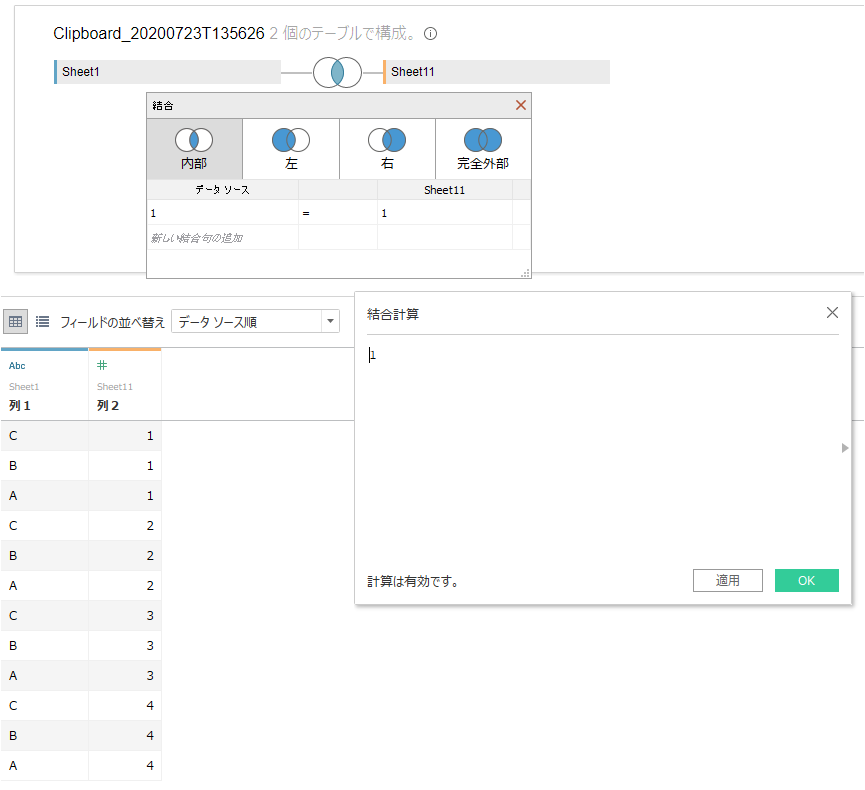Screen dimensions: 865x790
Task: Click the OK button in calculation dialog
Action: tap(807, 580)
